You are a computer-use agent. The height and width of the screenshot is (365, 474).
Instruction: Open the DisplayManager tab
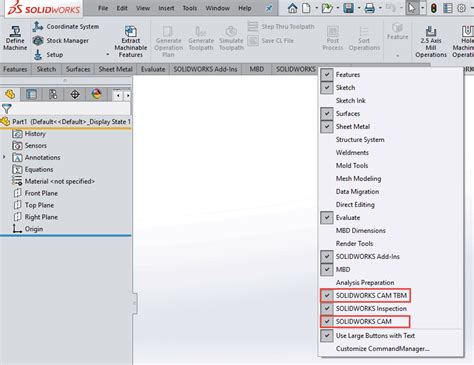pyautogui.click(x=97, y=95)
